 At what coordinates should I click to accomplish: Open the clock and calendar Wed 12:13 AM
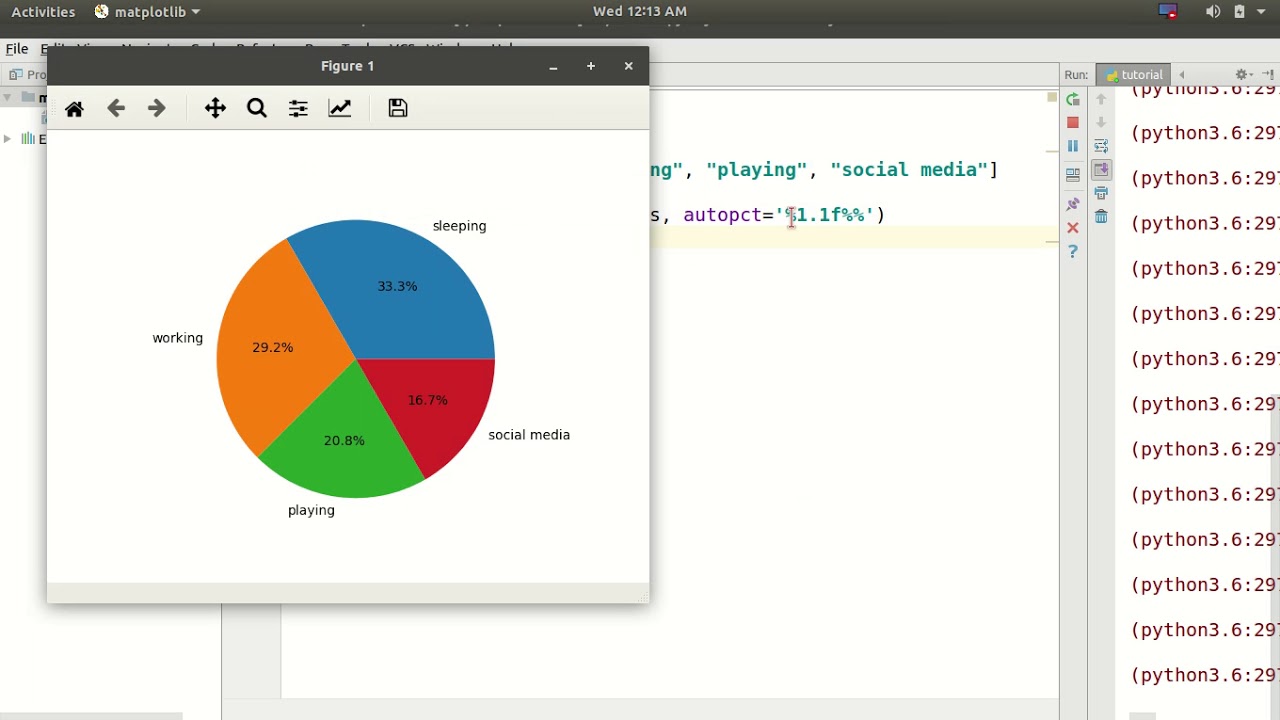coord(640,12)
